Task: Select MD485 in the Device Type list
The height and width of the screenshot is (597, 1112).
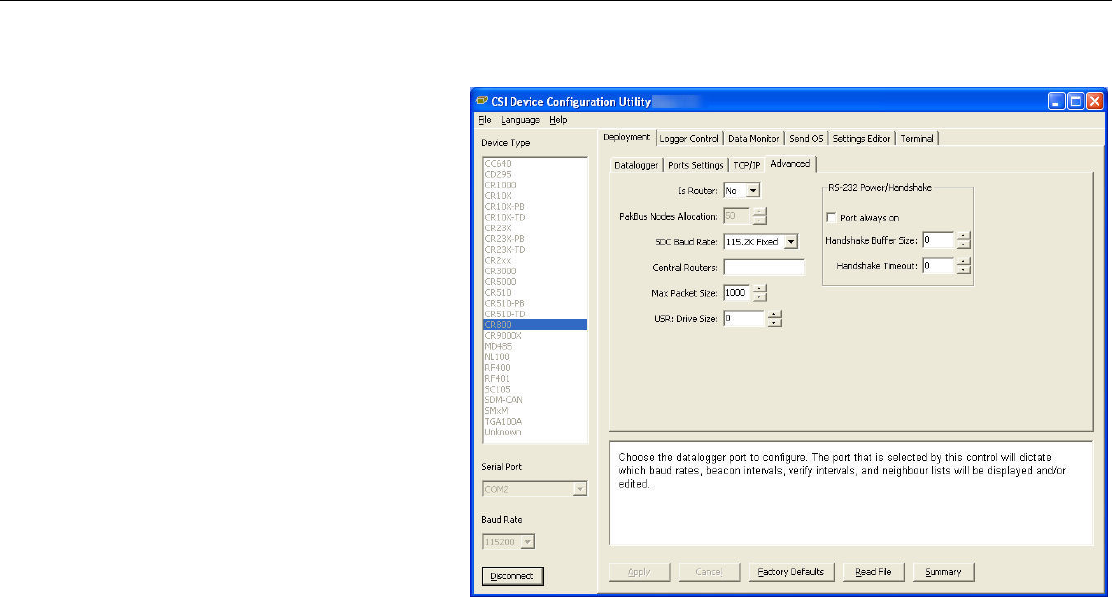Action: click(535, 346)
